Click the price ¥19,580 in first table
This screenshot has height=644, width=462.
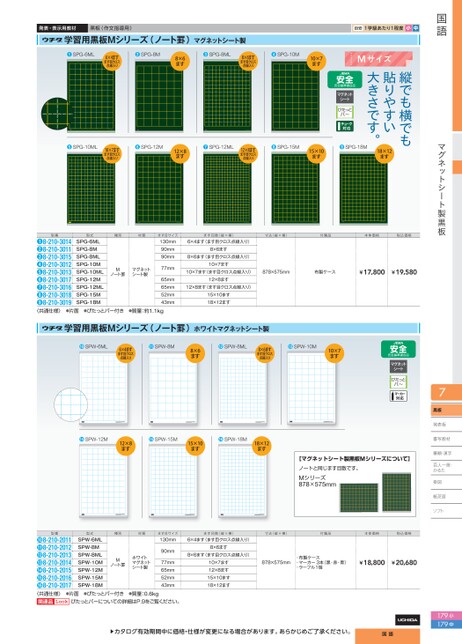pyautogui.click(x=404, y=272)
